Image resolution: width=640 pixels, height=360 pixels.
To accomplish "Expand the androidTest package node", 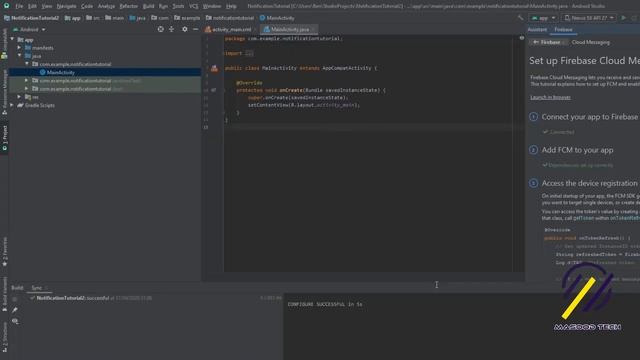I will 27,80.
